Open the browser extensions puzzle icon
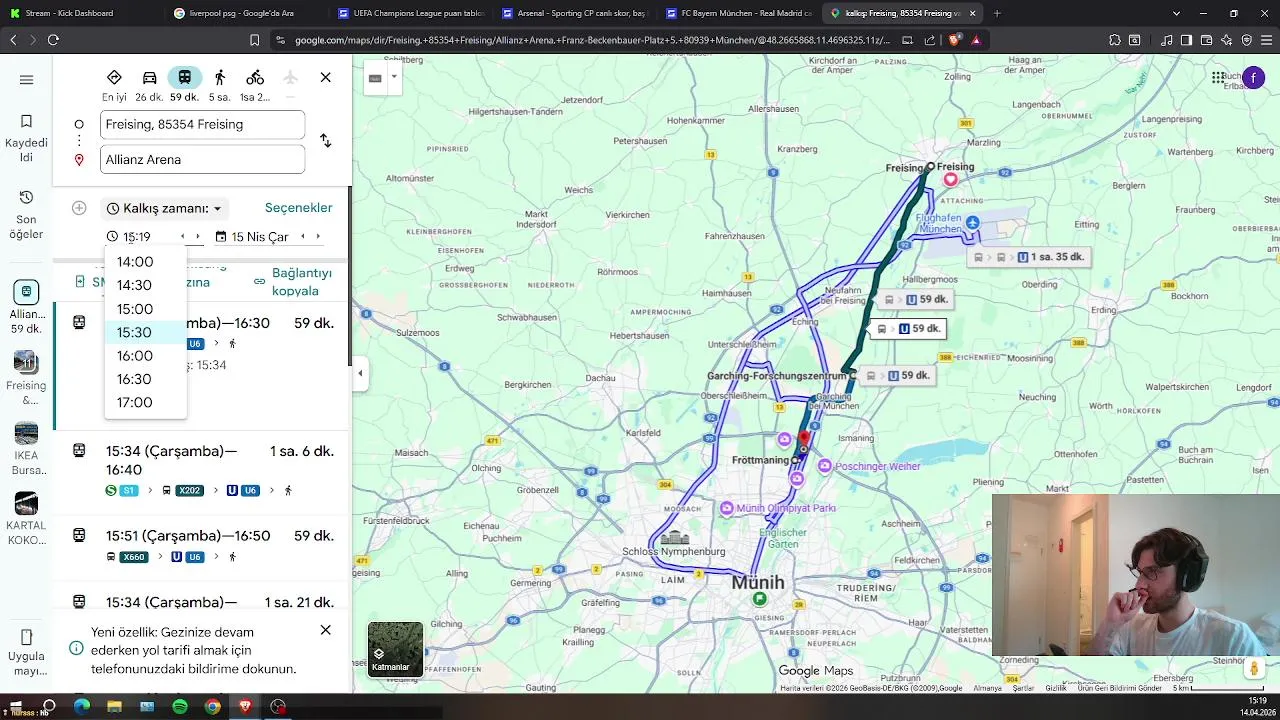Image resolution: width=1280 pixels, height=720 pixels. click(x=1115, y=40)
